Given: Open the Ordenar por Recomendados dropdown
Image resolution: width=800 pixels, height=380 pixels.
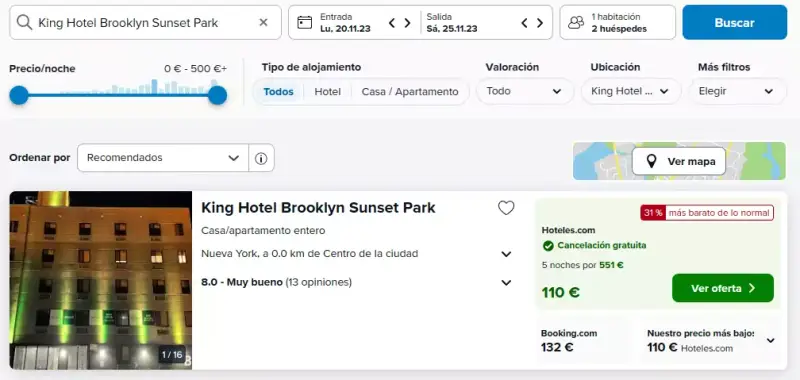Looking at the screenshot, I should point(163,158).
